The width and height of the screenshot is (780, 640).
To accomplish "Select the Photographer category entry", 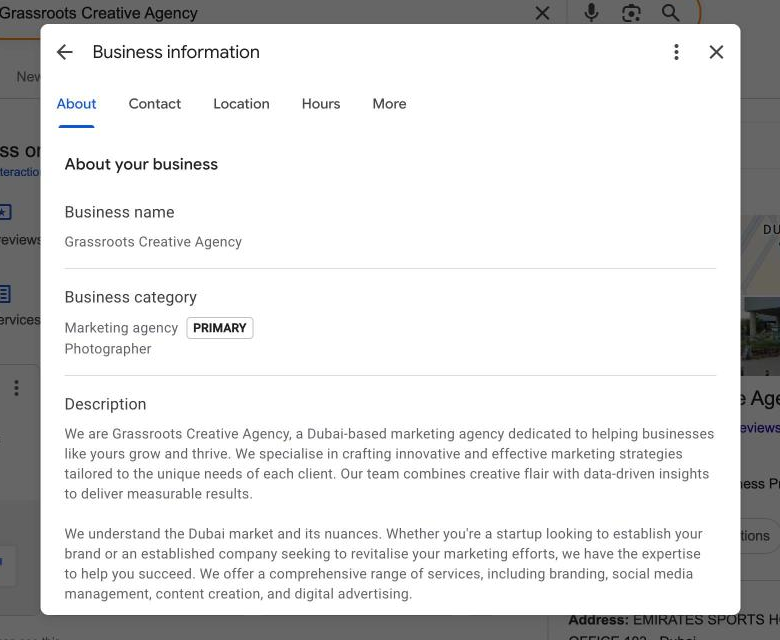I will pyautogui.click(x=108, y=349).
